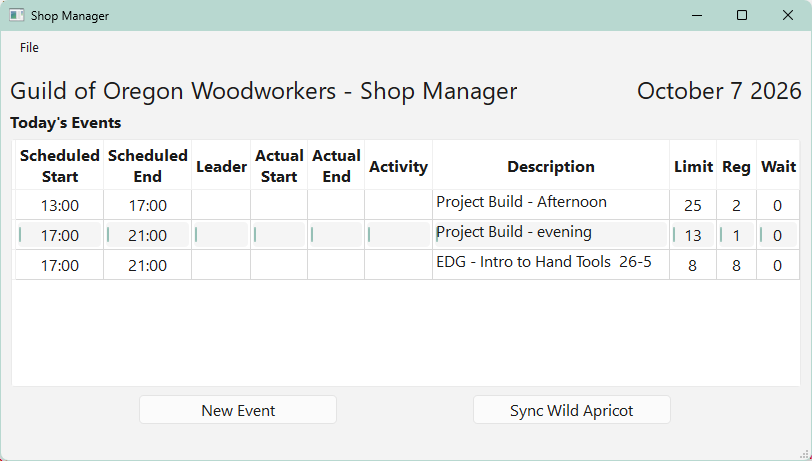Click the Actual End column header
The width and height of the screenshot is (812, 461).
click(x=336, y=166)
